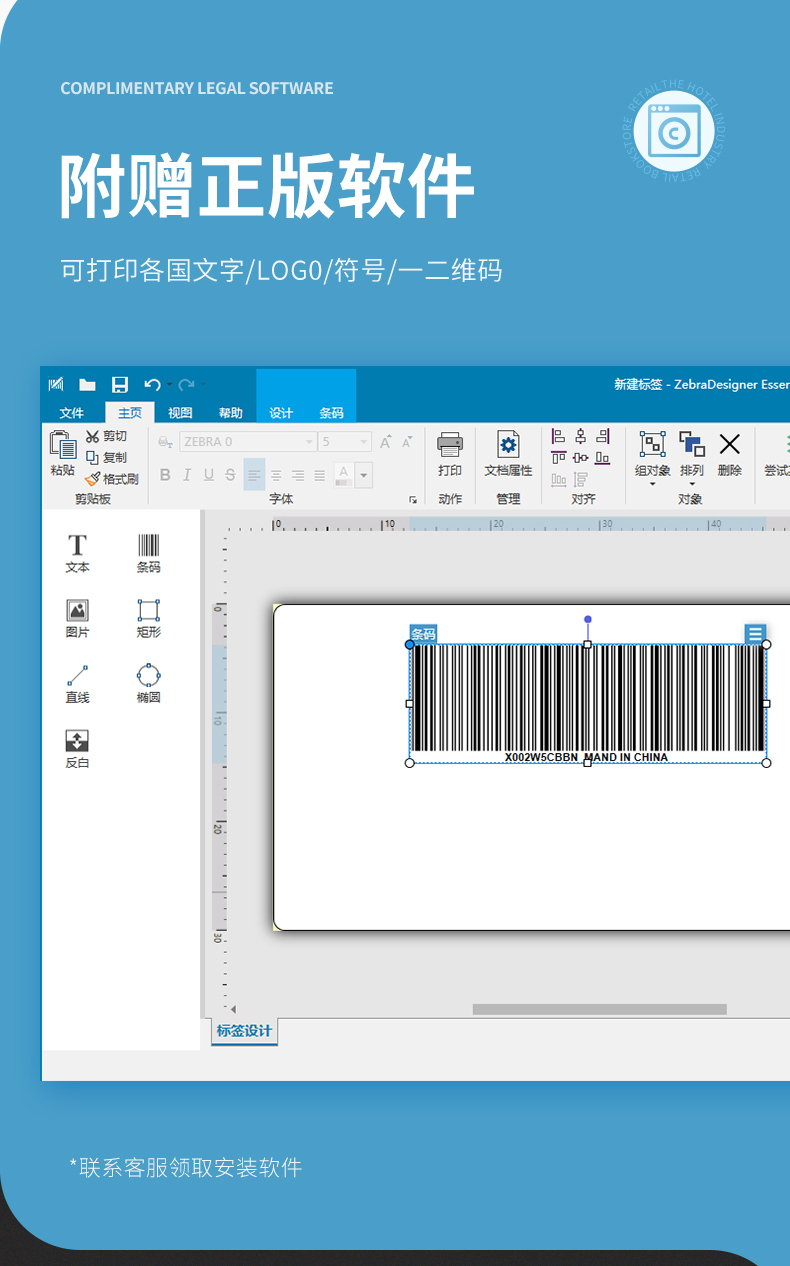Click the horizontal scrollbar thumb
The image size is (790, 1266).
pyautogui.click(x=600, y=1009)
